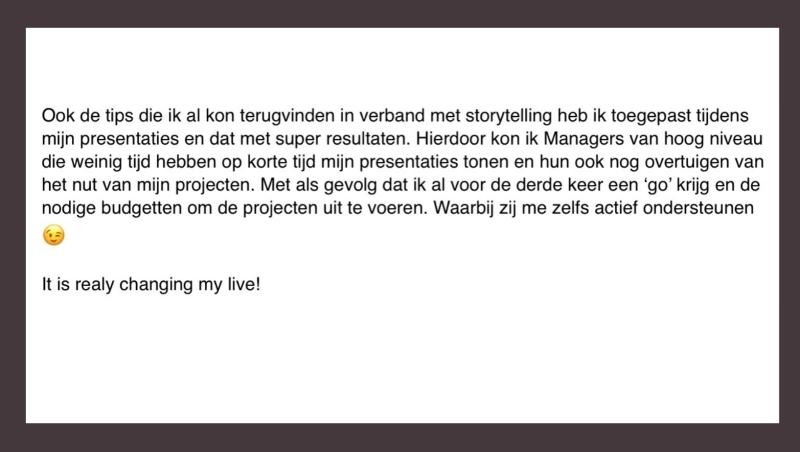Click the text 'It is realy changing my live!'
The height and width of the screenshot is (452, 800).
[151, 285]
